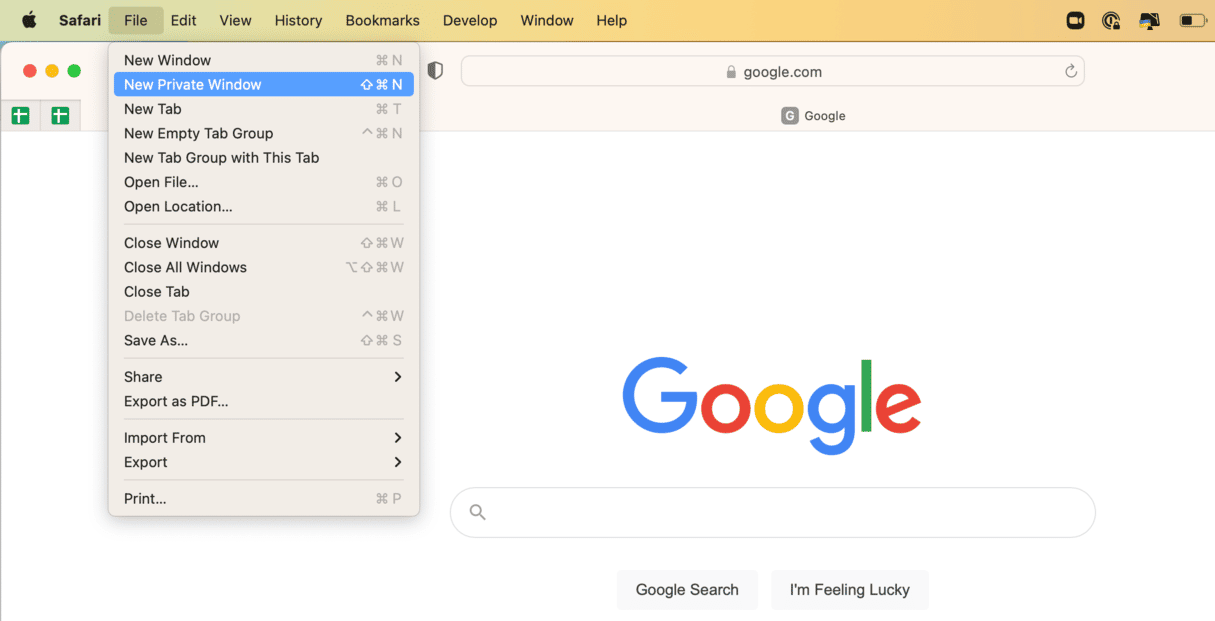Check the battery status icon
The width and height of the screenshot is (1215, 621).
[1193, 20]
